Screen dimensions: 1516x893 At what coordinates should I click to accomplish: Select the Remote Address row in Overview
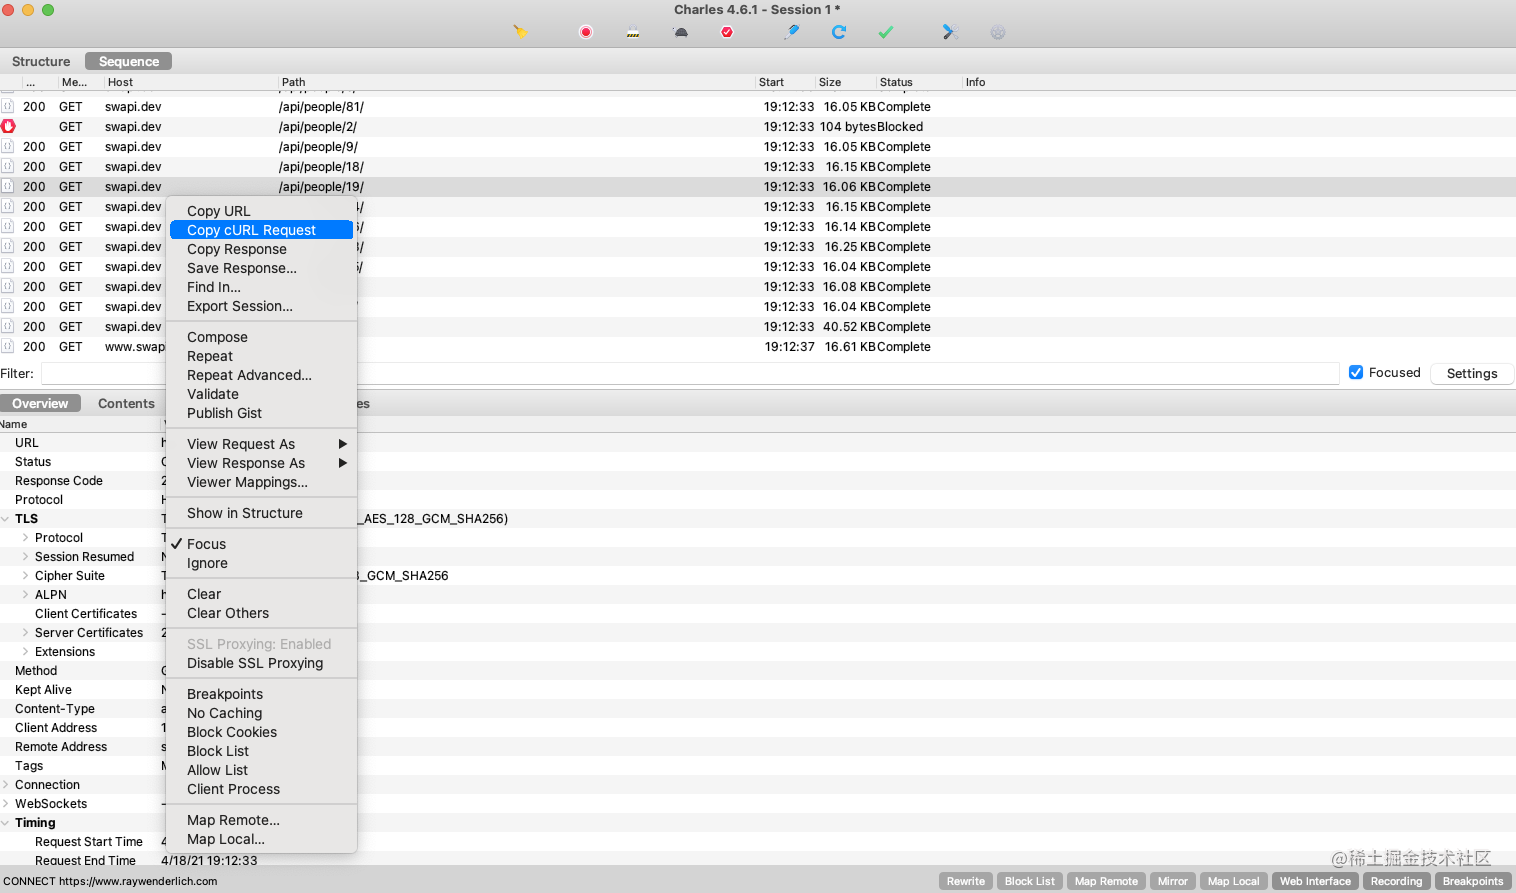758,747
